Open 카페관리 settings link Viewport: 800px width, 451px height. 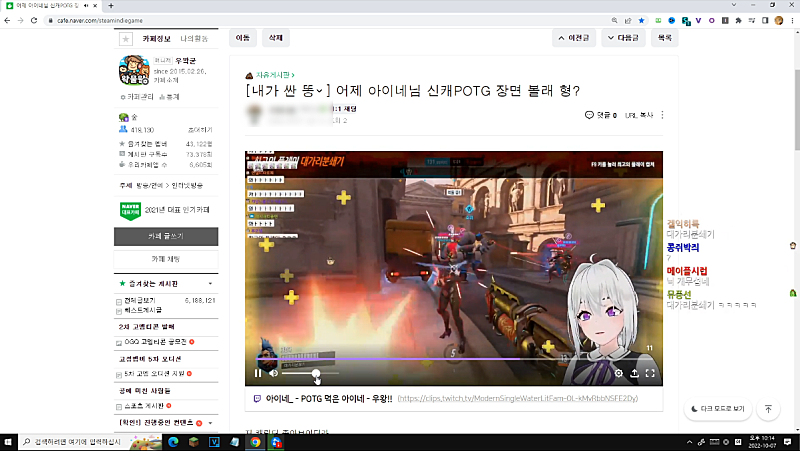[137, 97]
